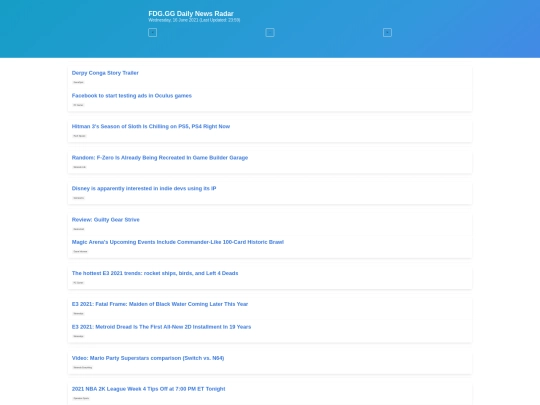Open the F-Zero Game Builder Garage article

point(160,158)
